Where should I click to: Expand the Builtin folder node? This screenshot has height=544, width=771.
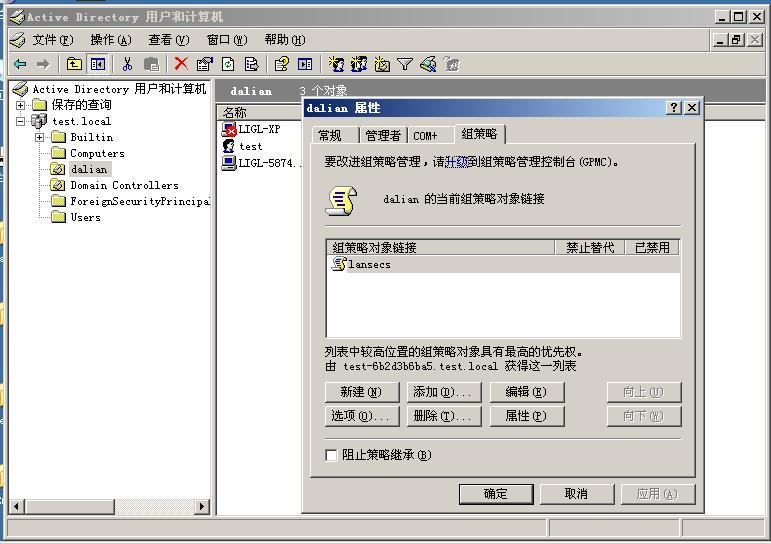[x=39, y=137]
